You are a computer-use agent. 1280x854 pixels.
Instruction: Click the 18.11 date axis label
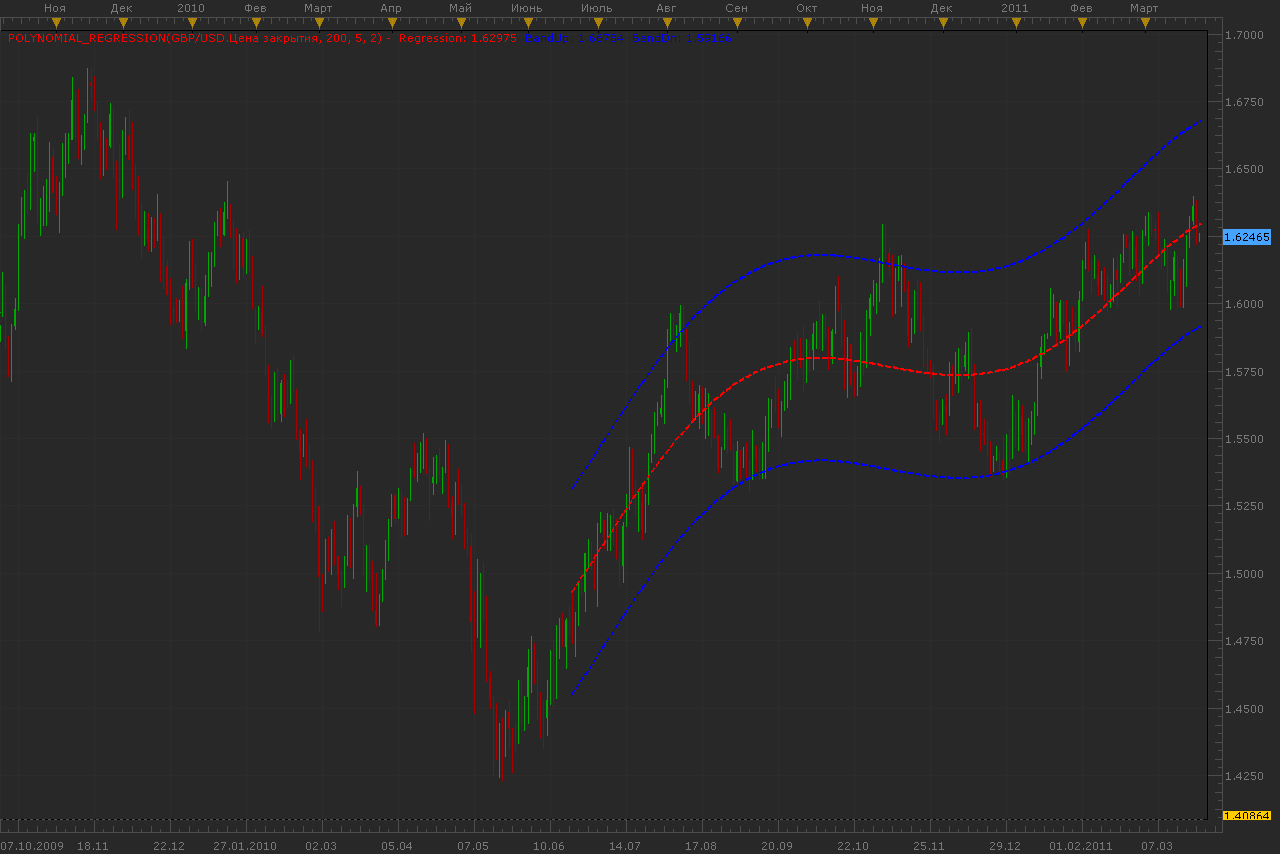click(93, 846)
